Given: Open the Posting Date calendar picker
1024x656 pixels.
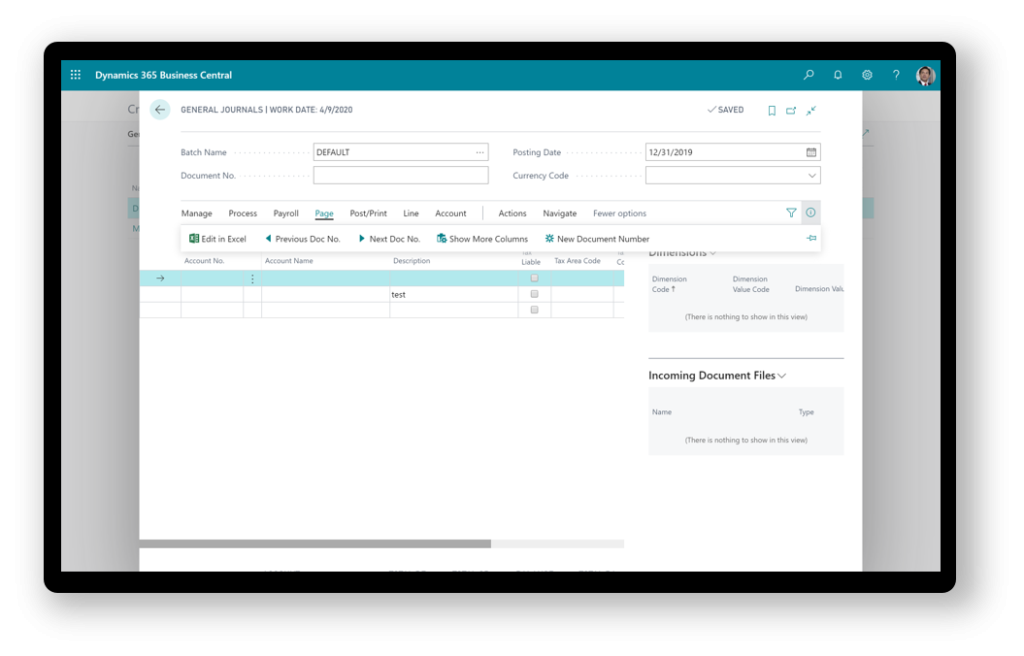Looking at the screenshot, I should [x=811, y=153].
